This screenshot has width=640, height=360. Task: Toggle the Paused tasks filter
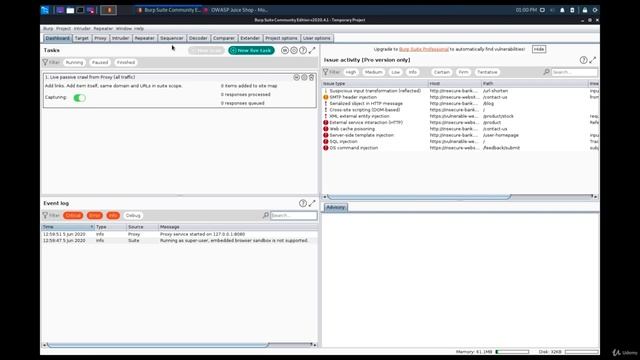pos(100,62)
